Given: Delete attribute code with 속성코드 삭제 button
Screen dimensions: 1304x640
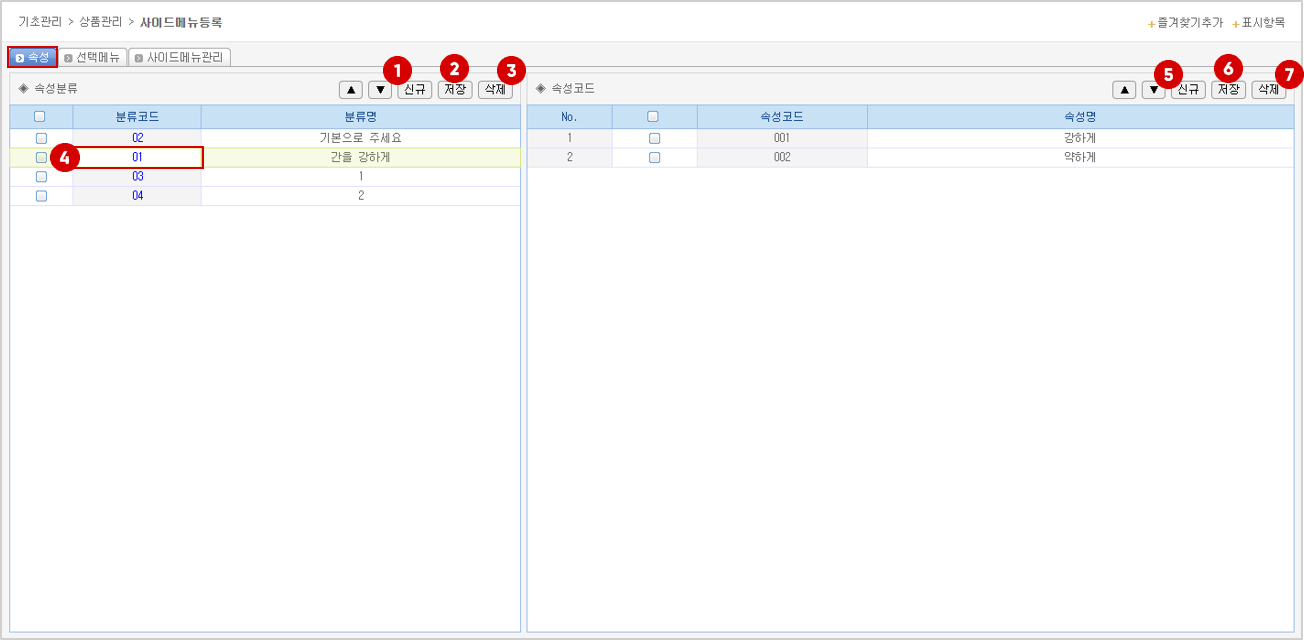Looking at the screenshot, I should click(x=1268, y=90).
